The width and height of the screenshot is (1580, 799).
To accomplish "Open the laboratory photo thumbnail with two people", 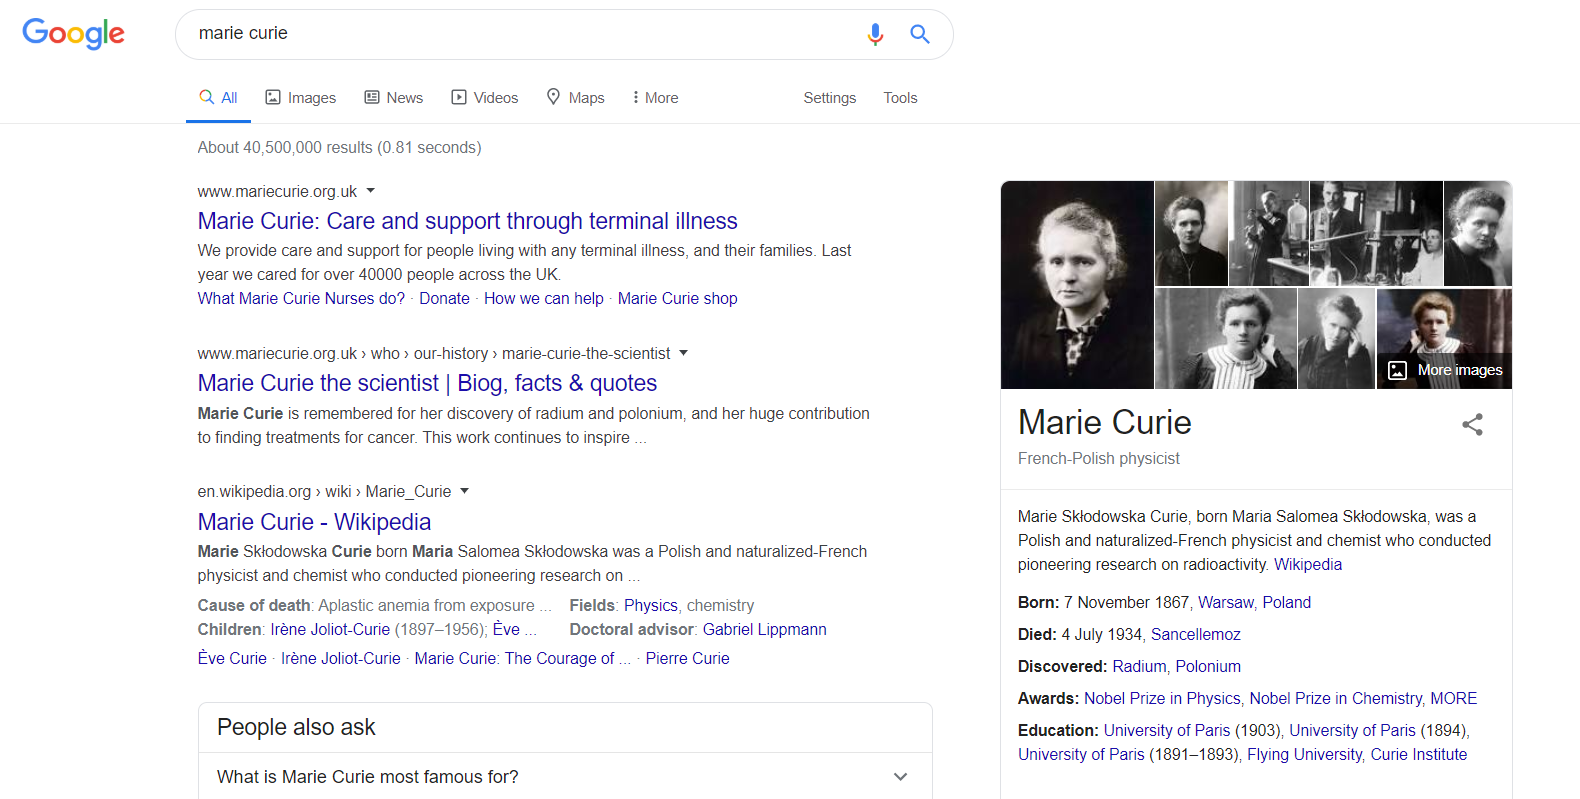I will pyautogui.click(x=1376, y=233).
